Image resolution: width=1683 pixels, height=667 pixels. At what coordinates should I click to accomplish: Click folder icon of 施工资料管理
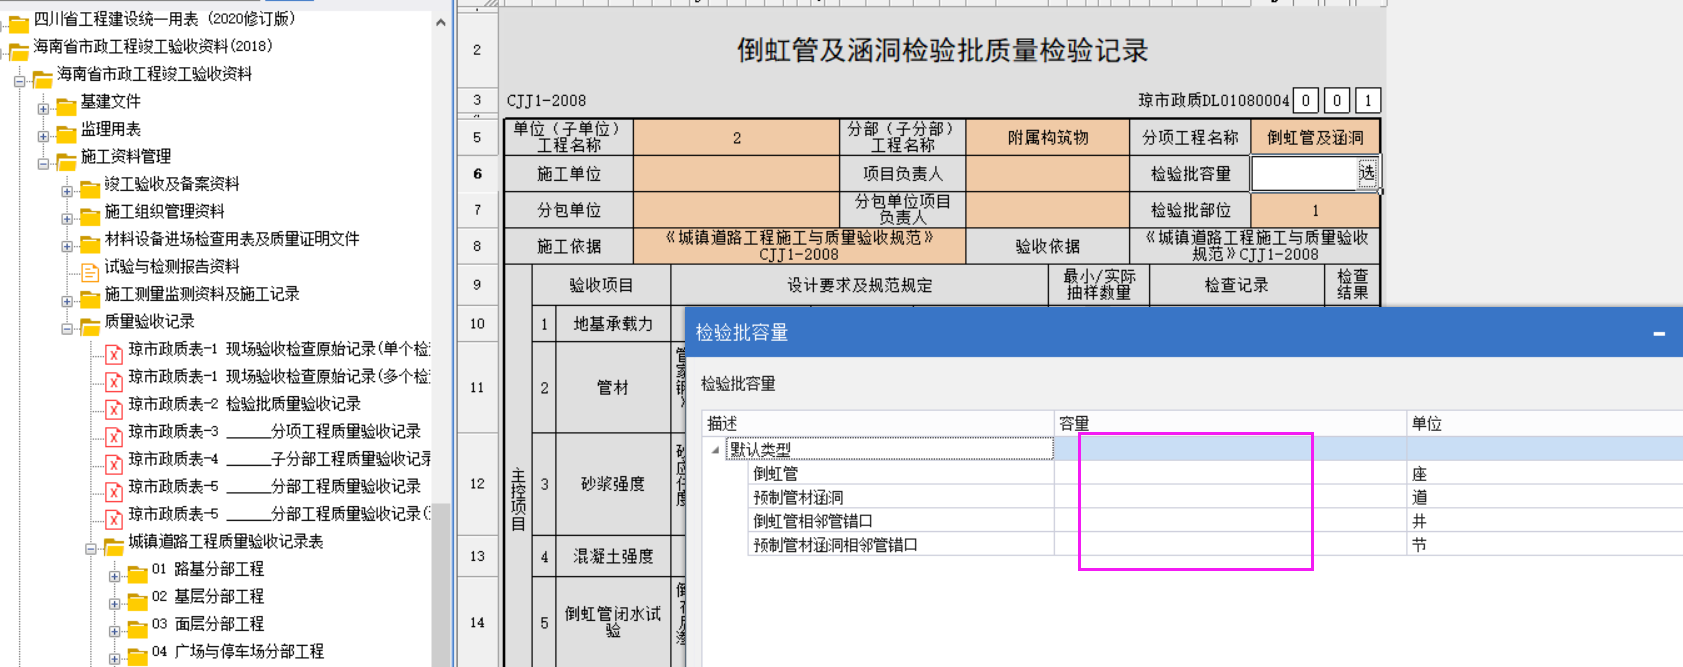pyautogui.click(x=66, y=162)
